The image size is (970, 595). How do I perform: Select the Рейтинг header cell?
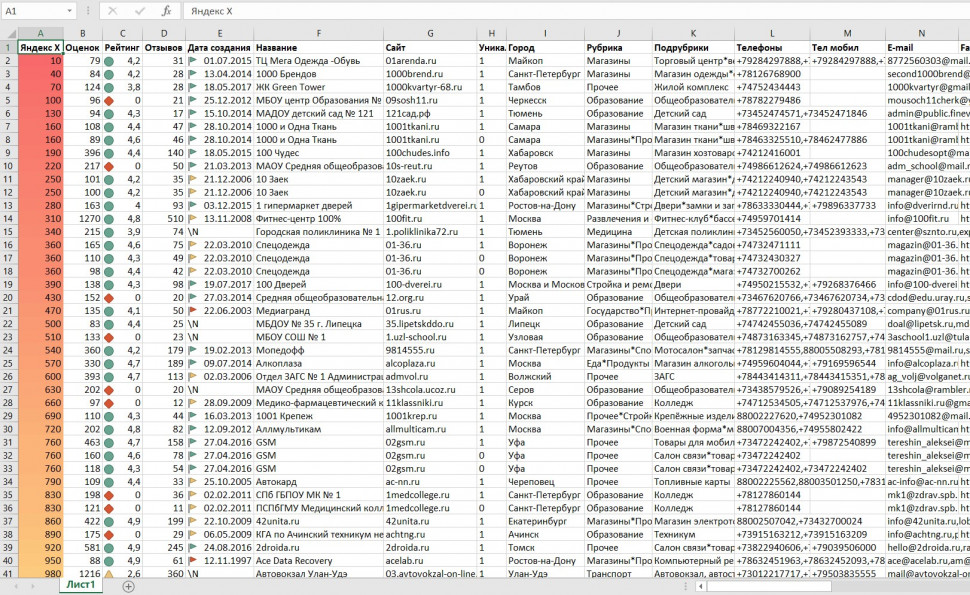click(x=122, y=47)
